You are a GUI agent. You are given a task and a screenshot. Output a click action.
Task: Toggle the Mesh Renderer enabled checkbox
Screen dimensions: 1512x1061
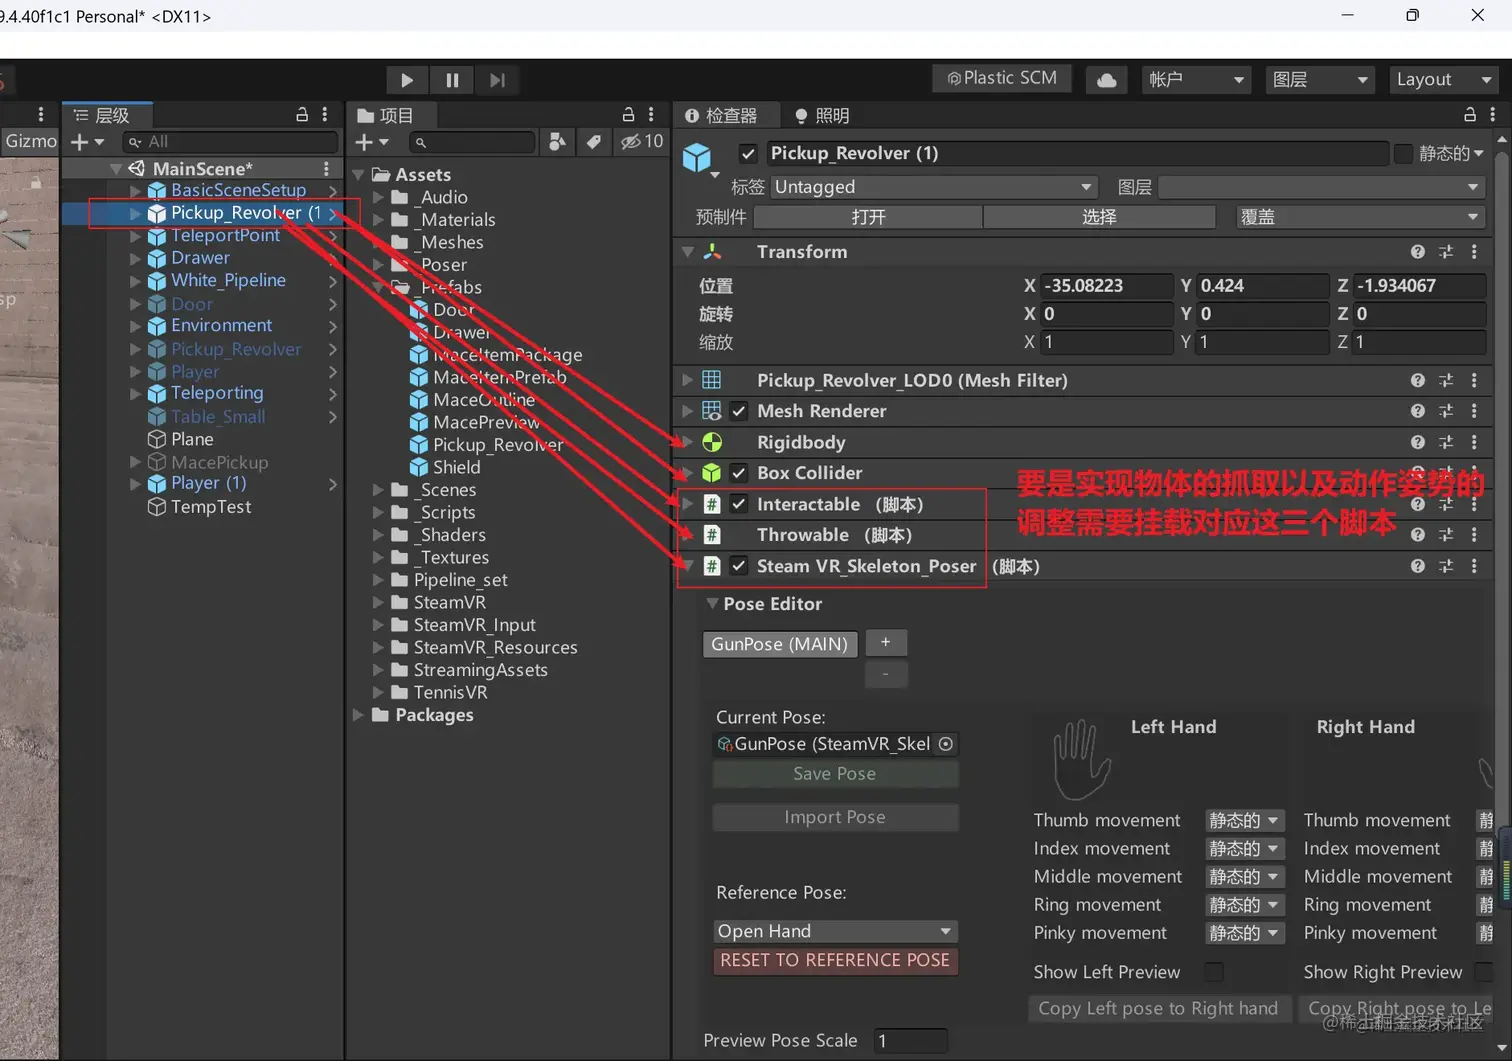pyautogui.click(x=739, y=411)
